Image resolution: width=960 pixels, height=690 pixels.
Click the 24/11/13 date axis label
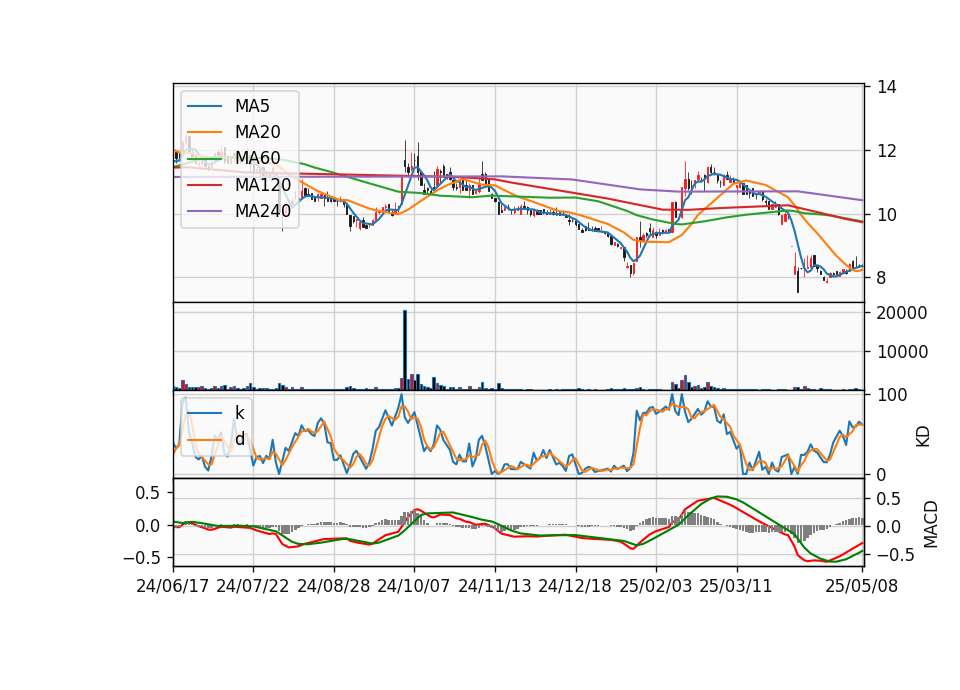pos(495,586)
